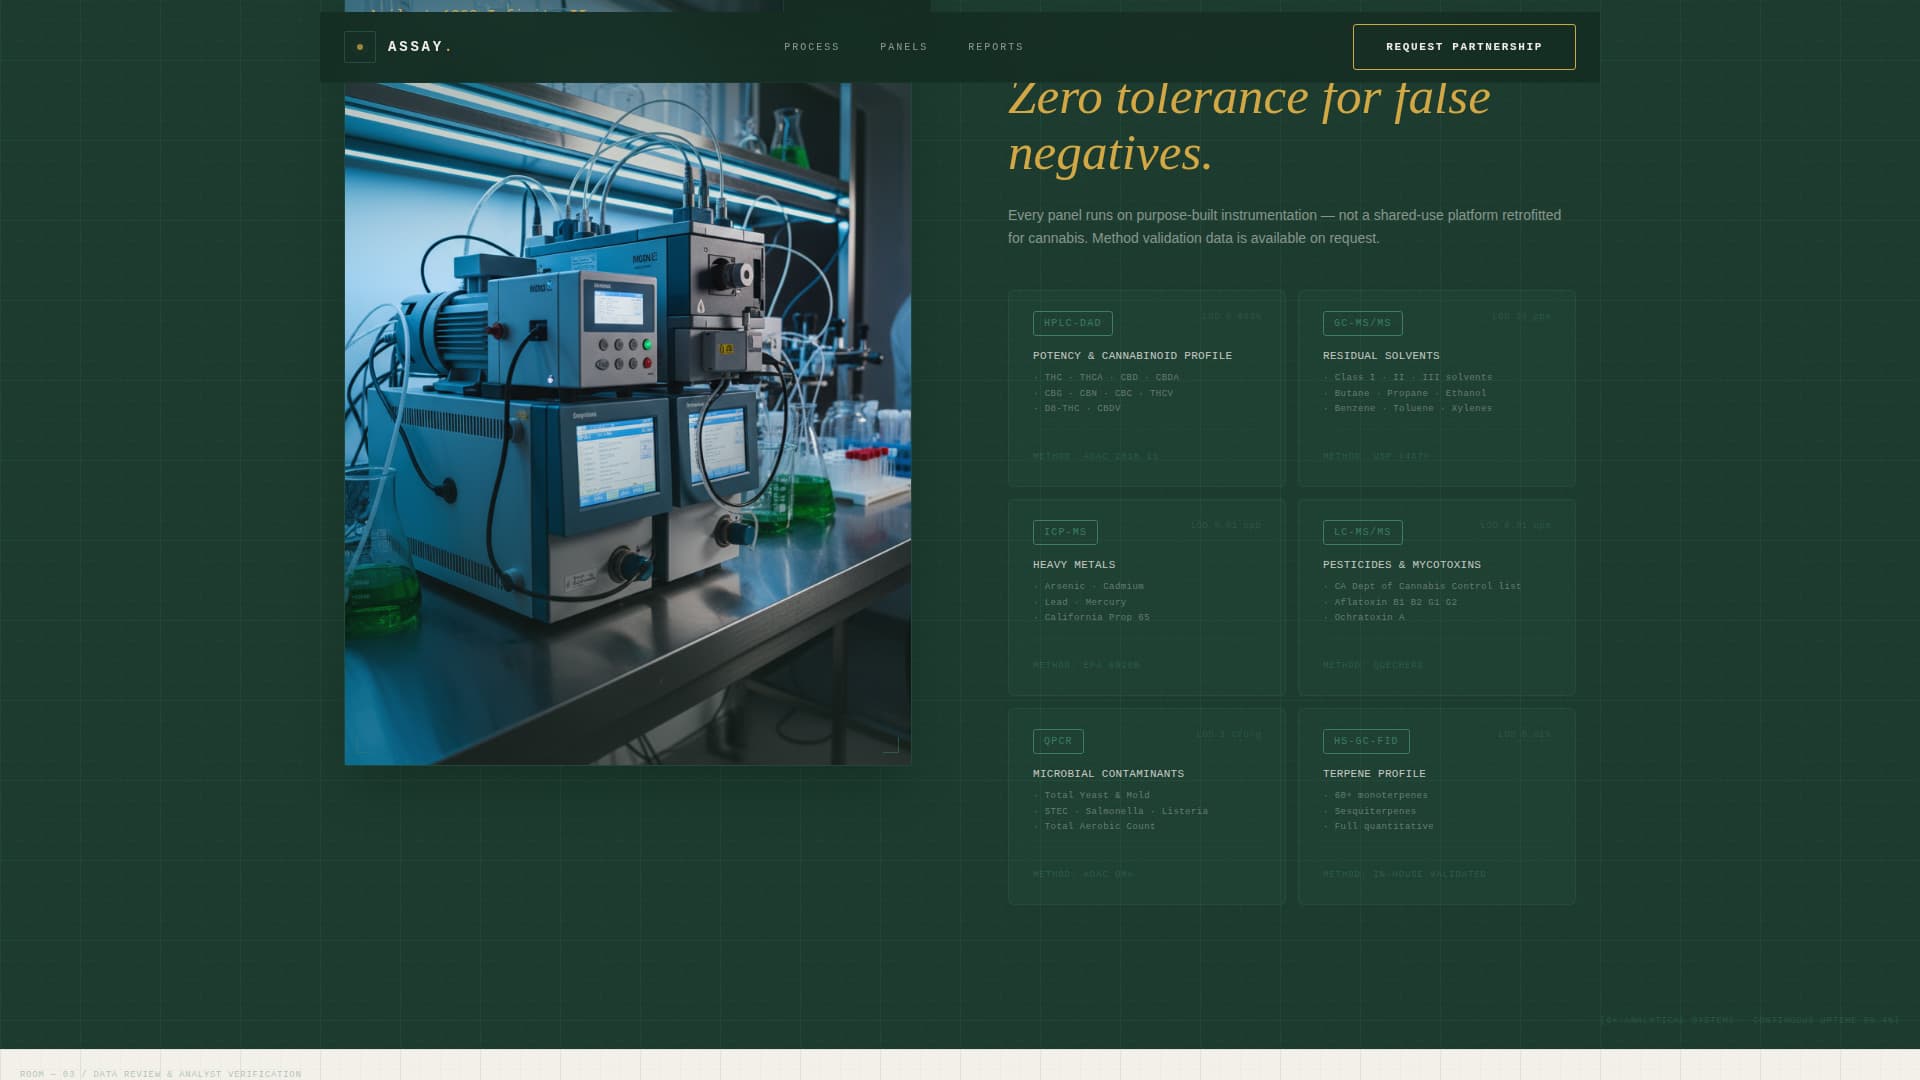This screenshot has height=1080, width=1920.
Task: Open the PROCESS navigation item
Action: point(811,46)
